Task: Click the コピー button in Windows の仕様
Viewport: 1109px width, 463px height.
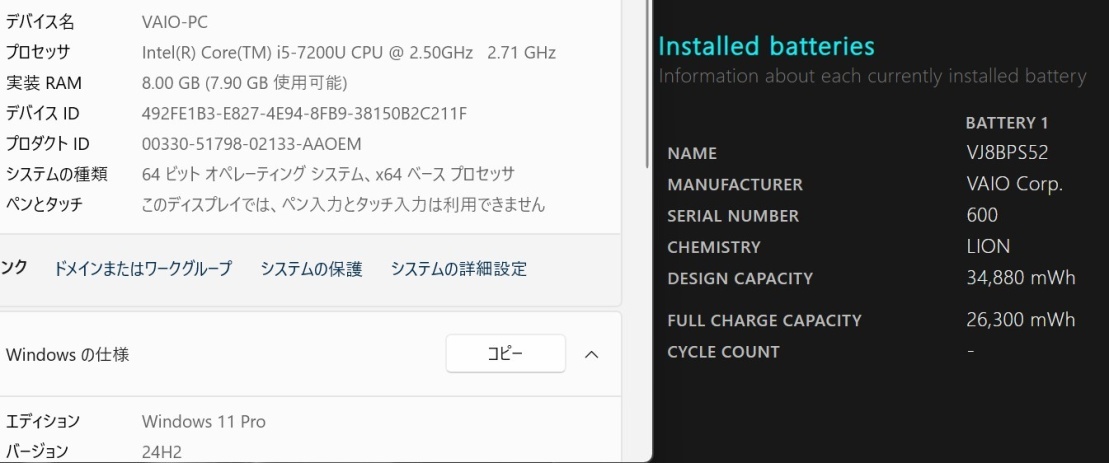Action: tap(506, 353)
